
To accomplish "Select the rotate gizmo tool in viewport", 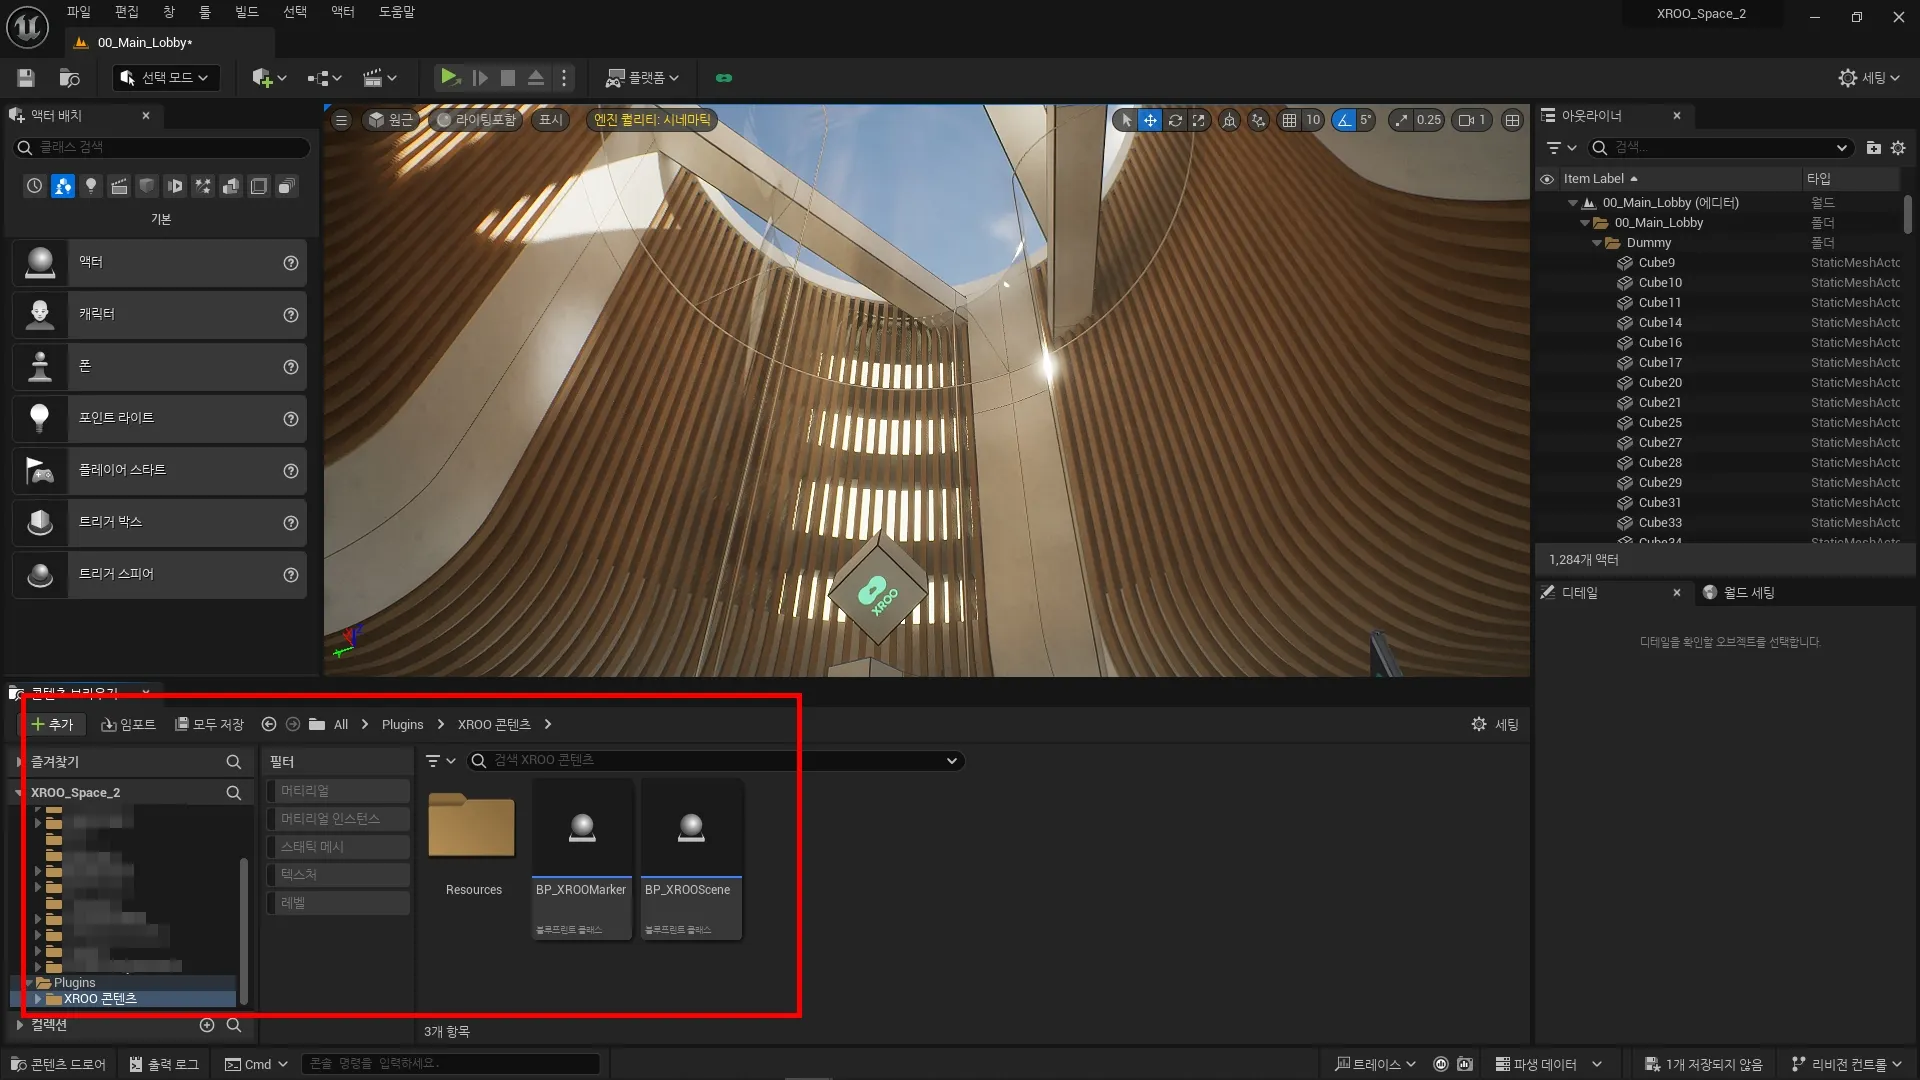I will (x=1175, y=120).
